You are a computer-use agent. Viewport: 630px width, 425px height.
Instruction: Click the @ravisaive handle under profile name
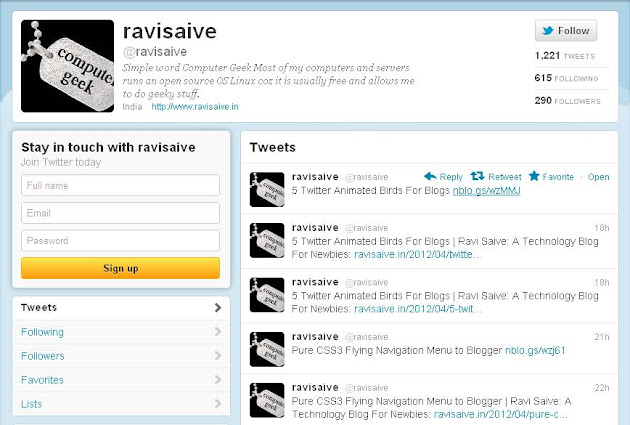155,52
